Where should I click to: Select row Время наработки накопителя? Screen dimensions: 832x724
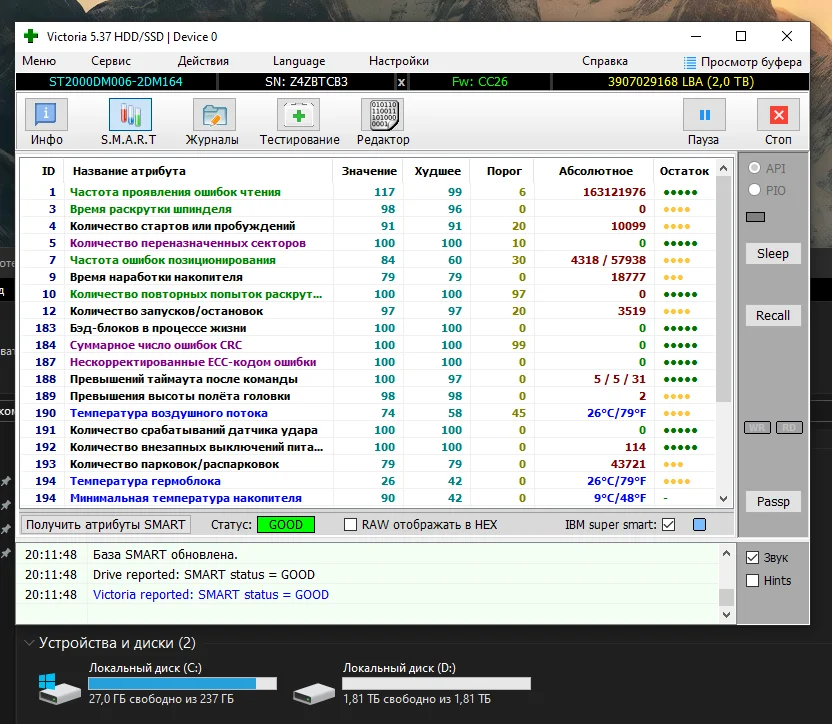point(369,277)
